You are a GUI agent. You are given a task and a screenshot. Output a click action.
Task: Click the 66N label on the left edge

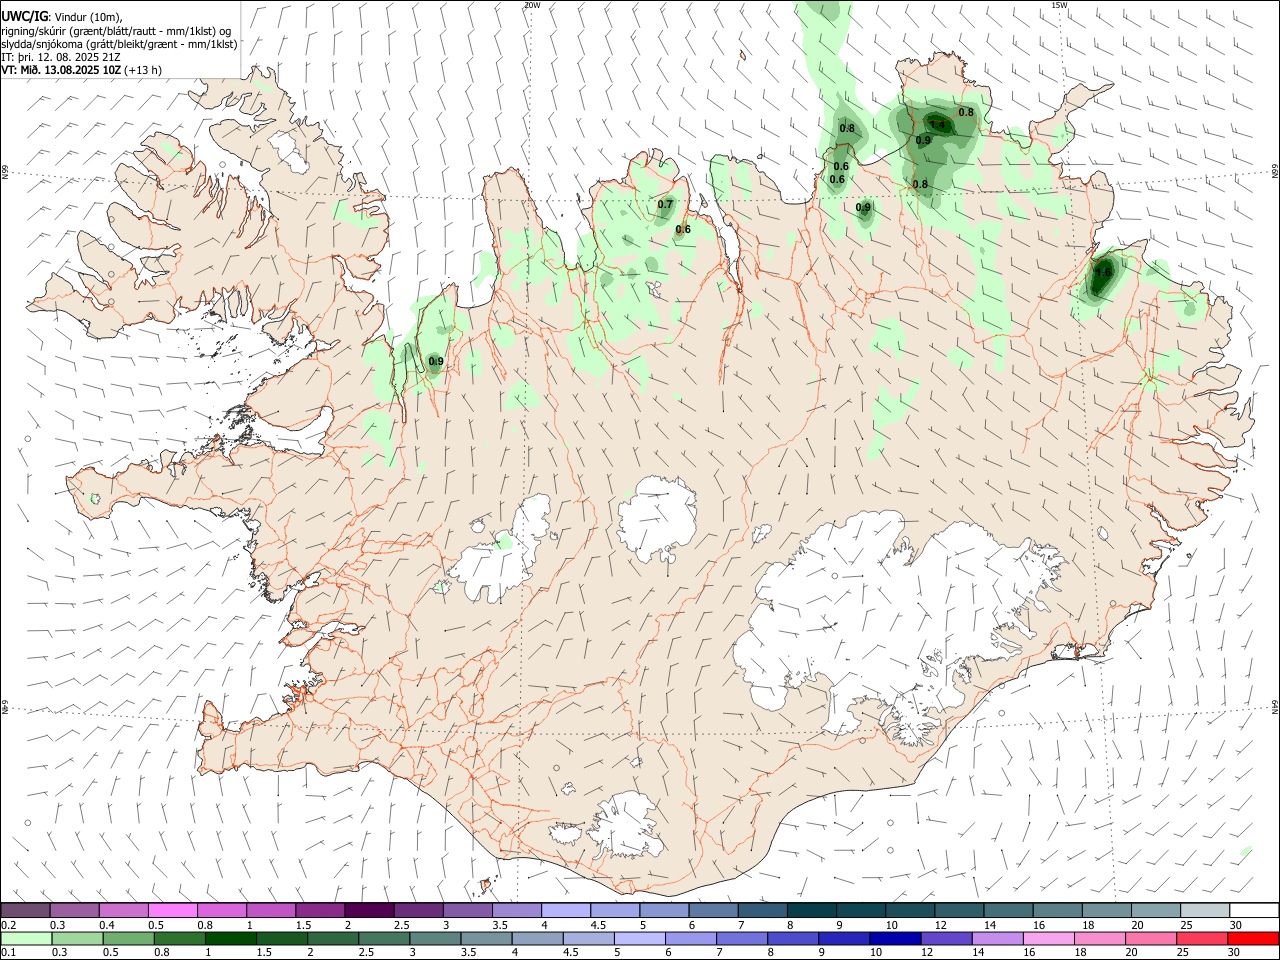click(x=5, y=173)
